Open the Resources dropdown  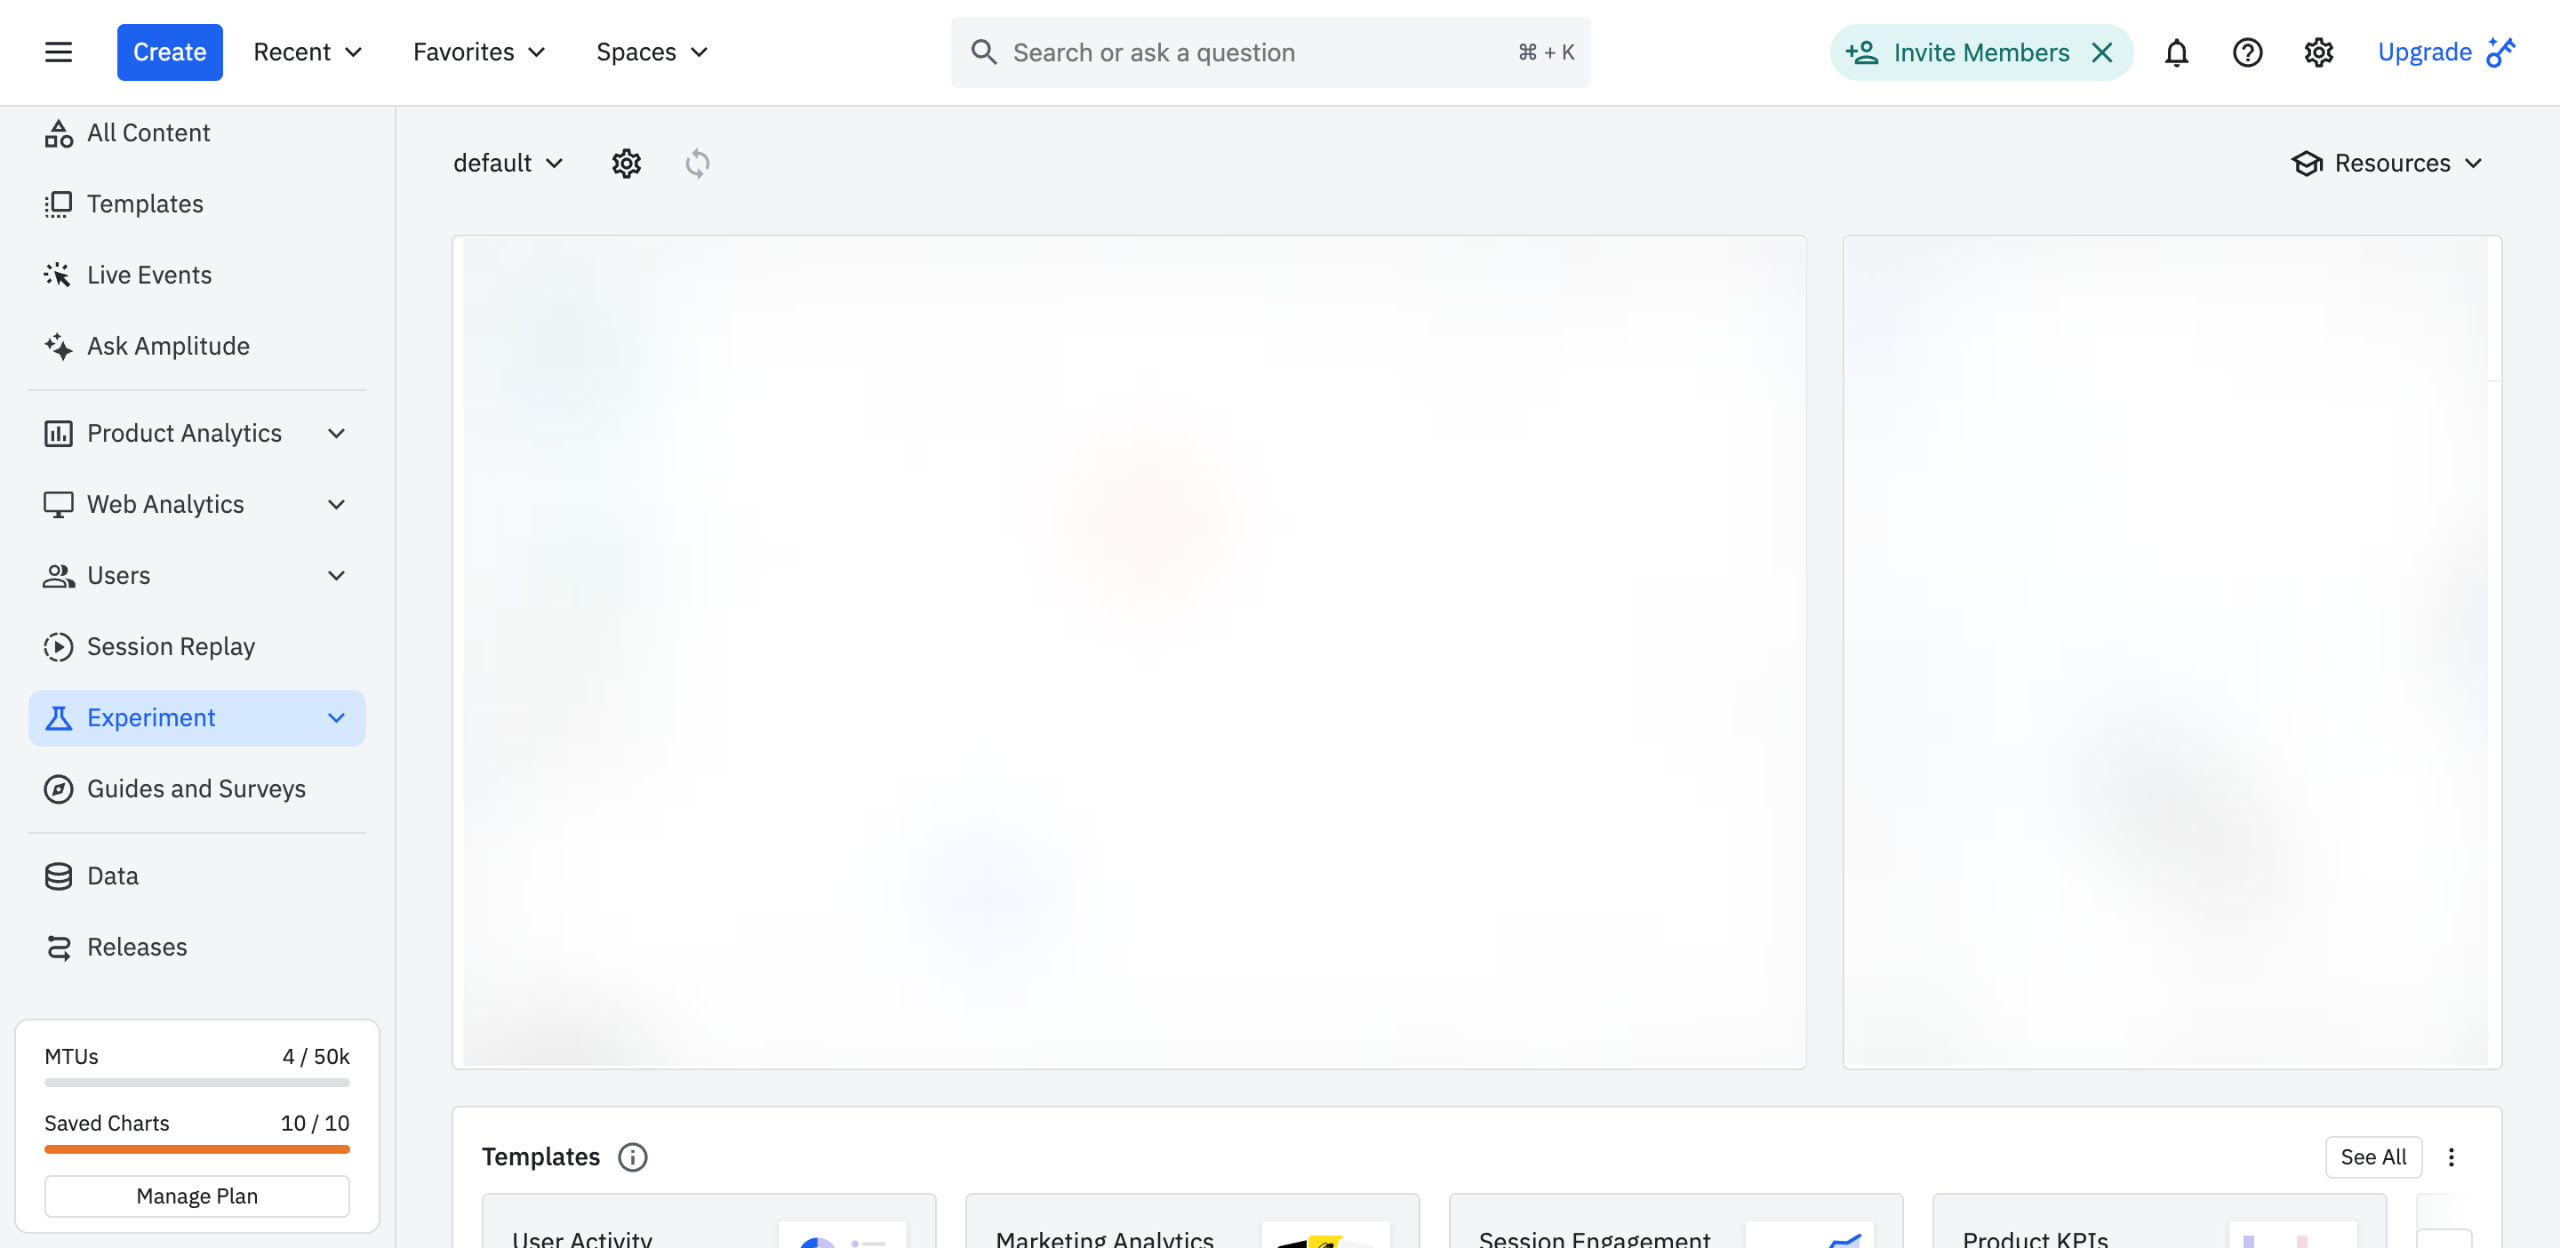pyautogui.click(x=2388, y=163)
